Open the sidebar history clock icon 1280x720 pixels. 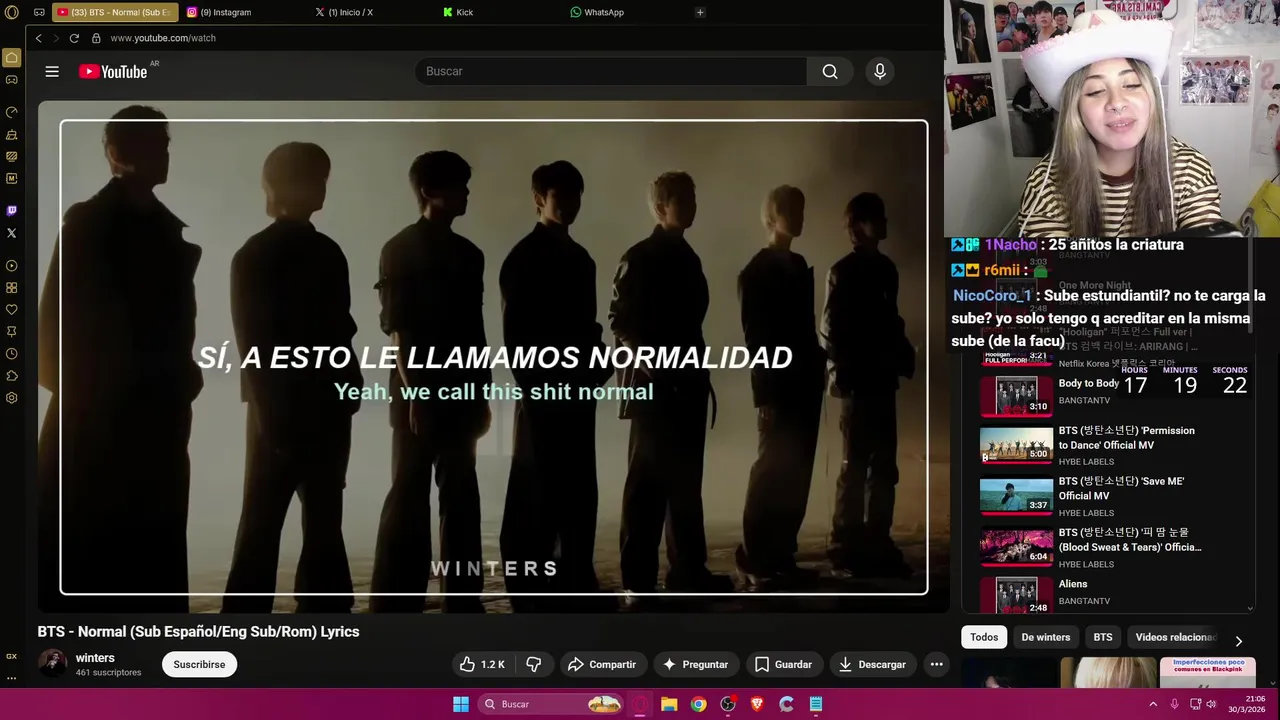(12, 354)
